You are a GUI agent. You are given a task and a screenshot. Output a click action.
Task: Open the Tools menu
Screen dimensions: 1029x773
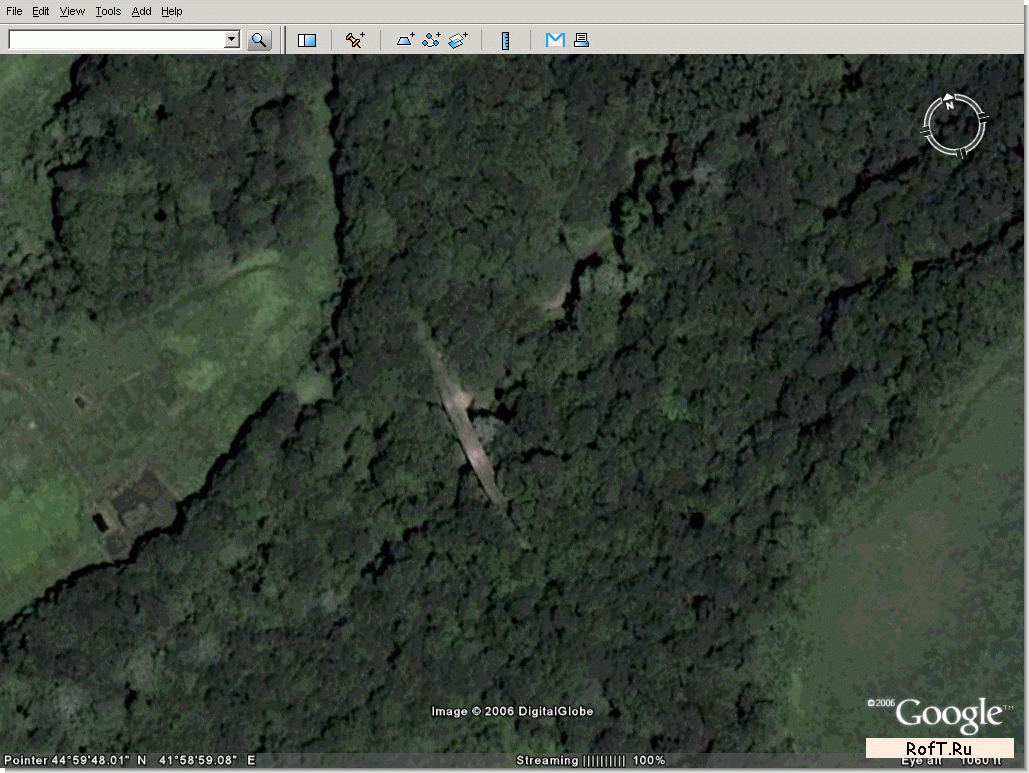[x=108, y=11]
